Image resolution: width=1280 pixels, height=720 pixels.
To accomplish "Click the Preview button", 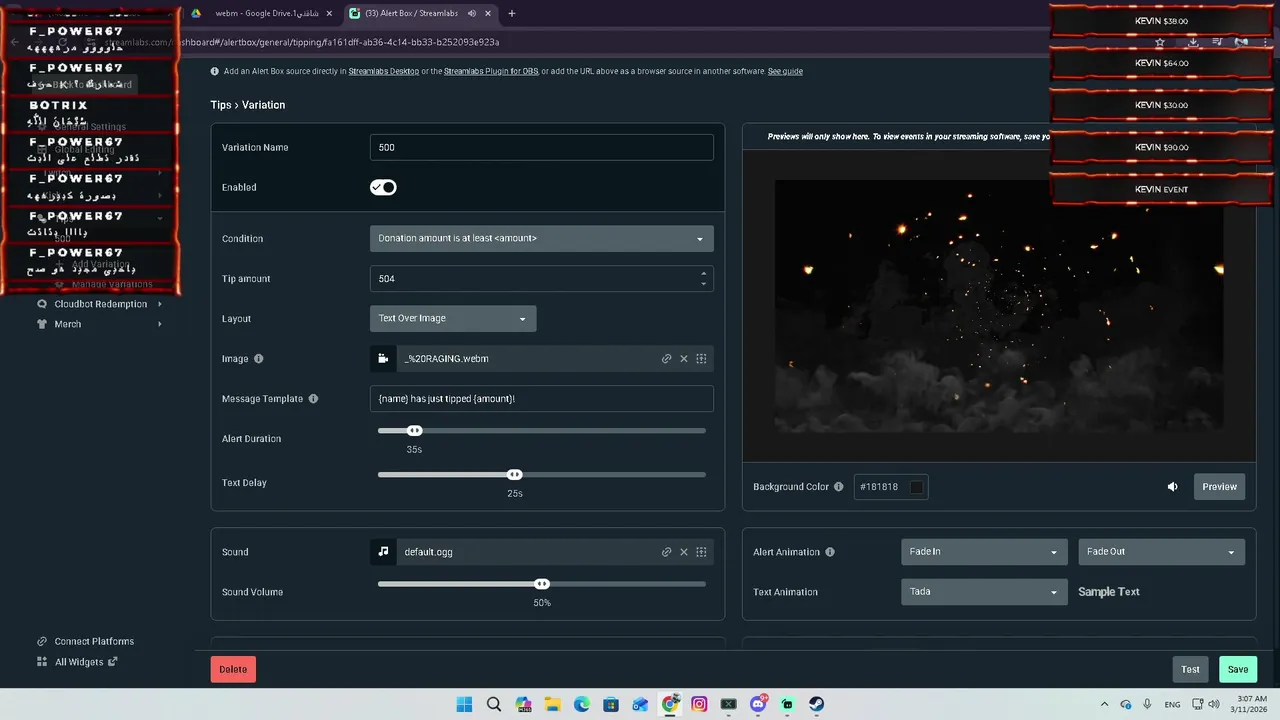I will coord(1219,487).
